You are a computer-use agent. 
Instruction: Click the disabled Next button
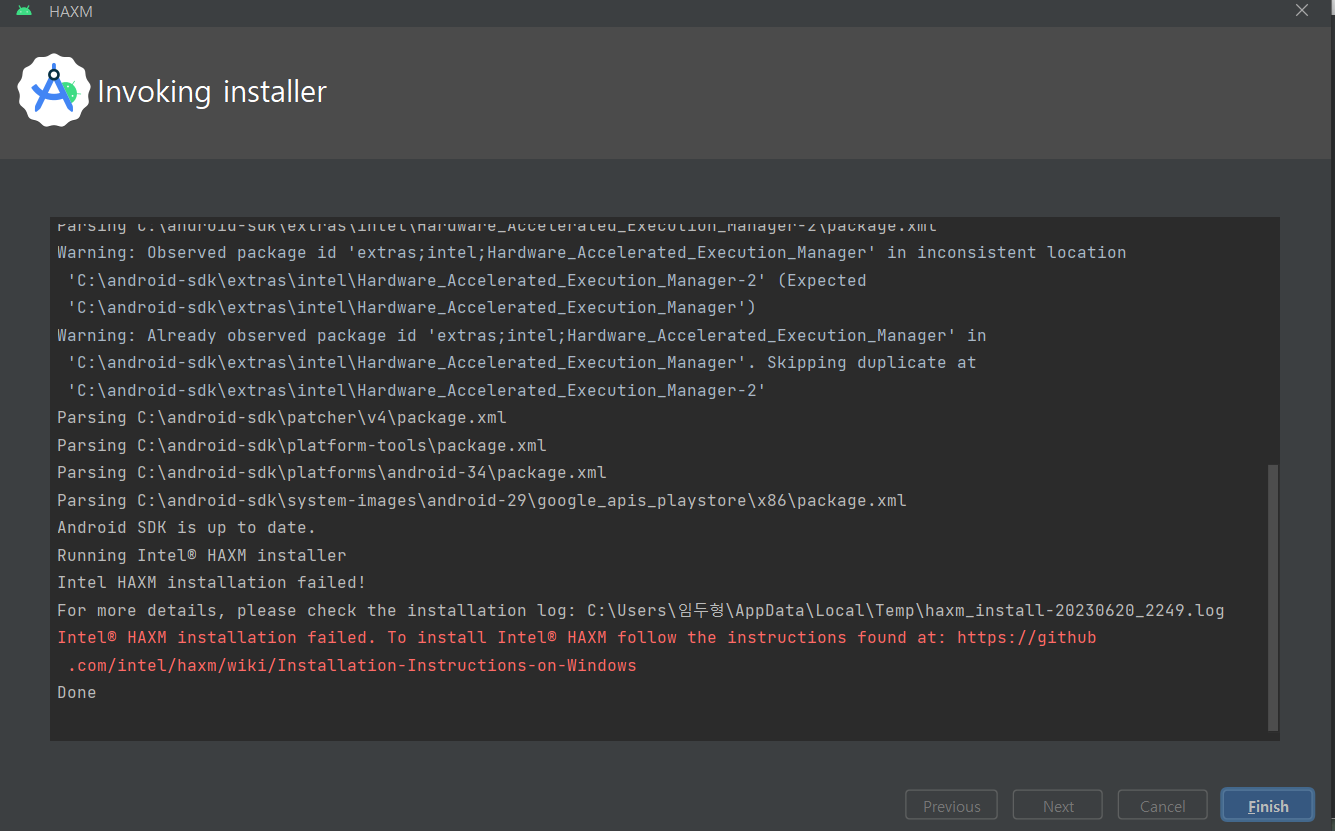point(1057,806)
